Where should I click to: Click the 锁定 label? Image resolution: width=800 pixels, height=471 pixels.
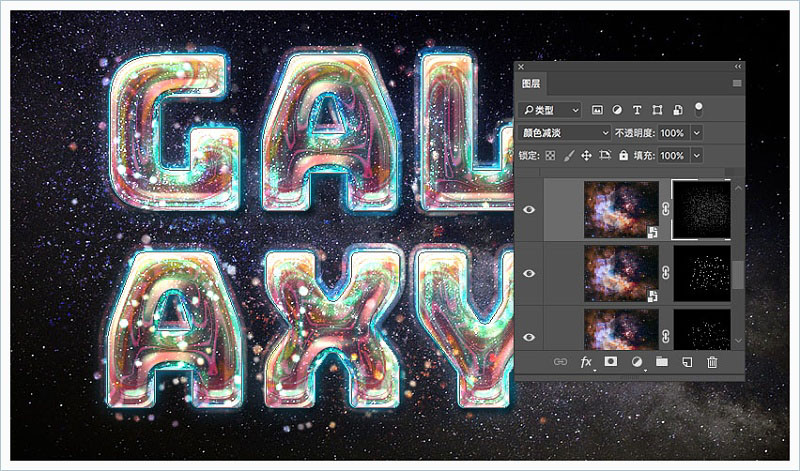pos(529,156)
